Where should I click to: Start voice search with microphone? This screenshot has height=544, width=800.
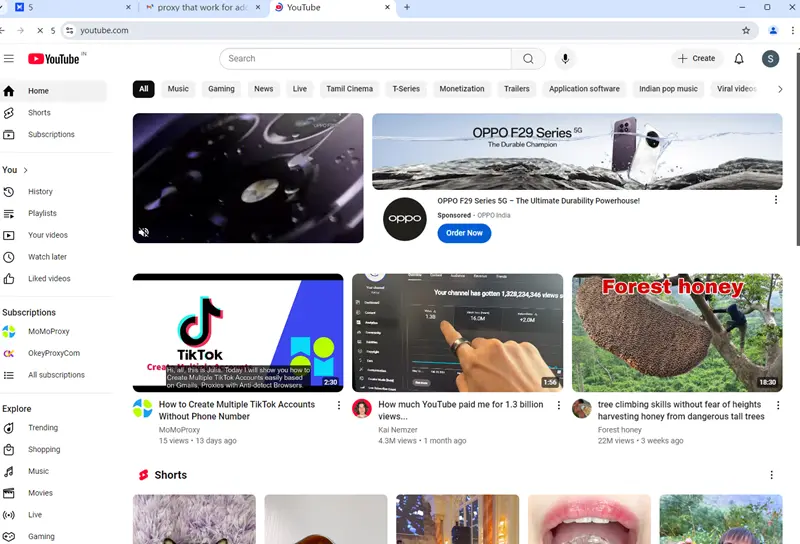tap(565, 59)
